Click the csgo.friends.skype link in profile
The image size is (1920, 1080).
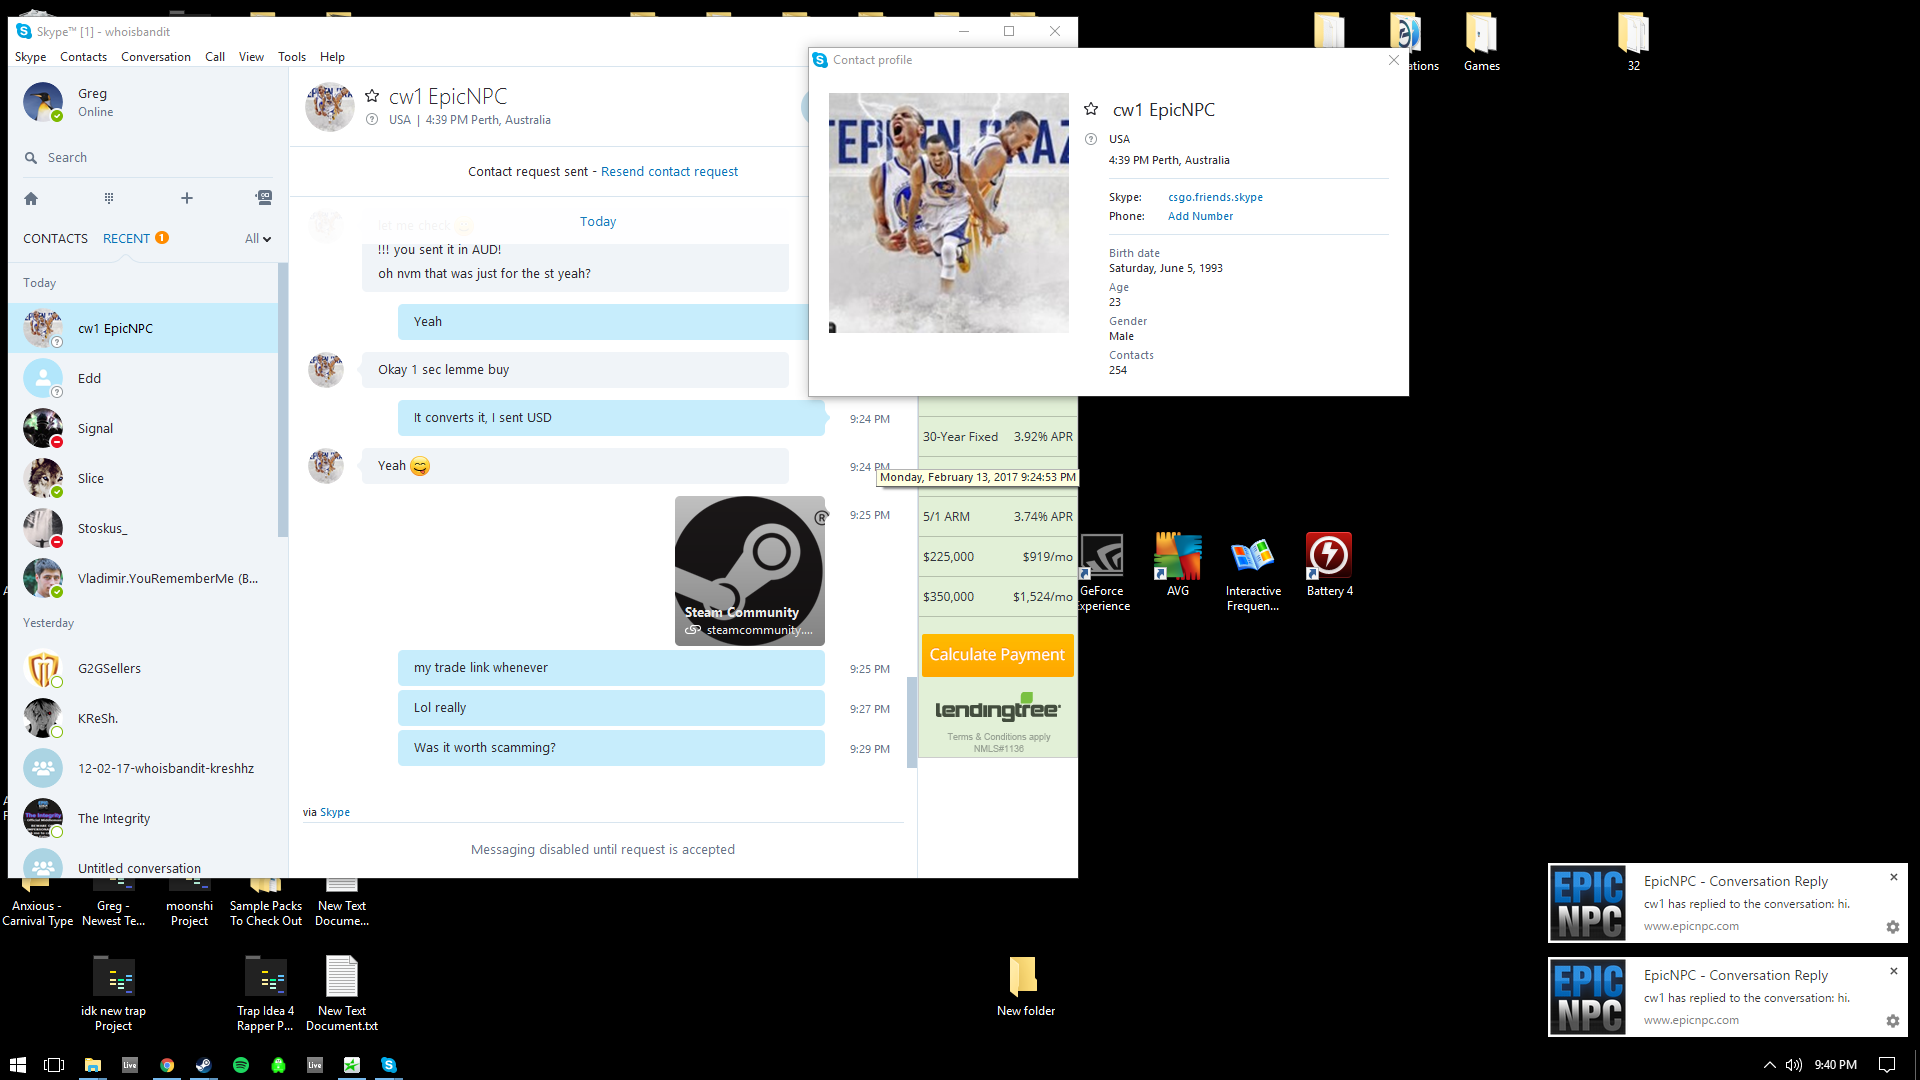click(1215, 198)
